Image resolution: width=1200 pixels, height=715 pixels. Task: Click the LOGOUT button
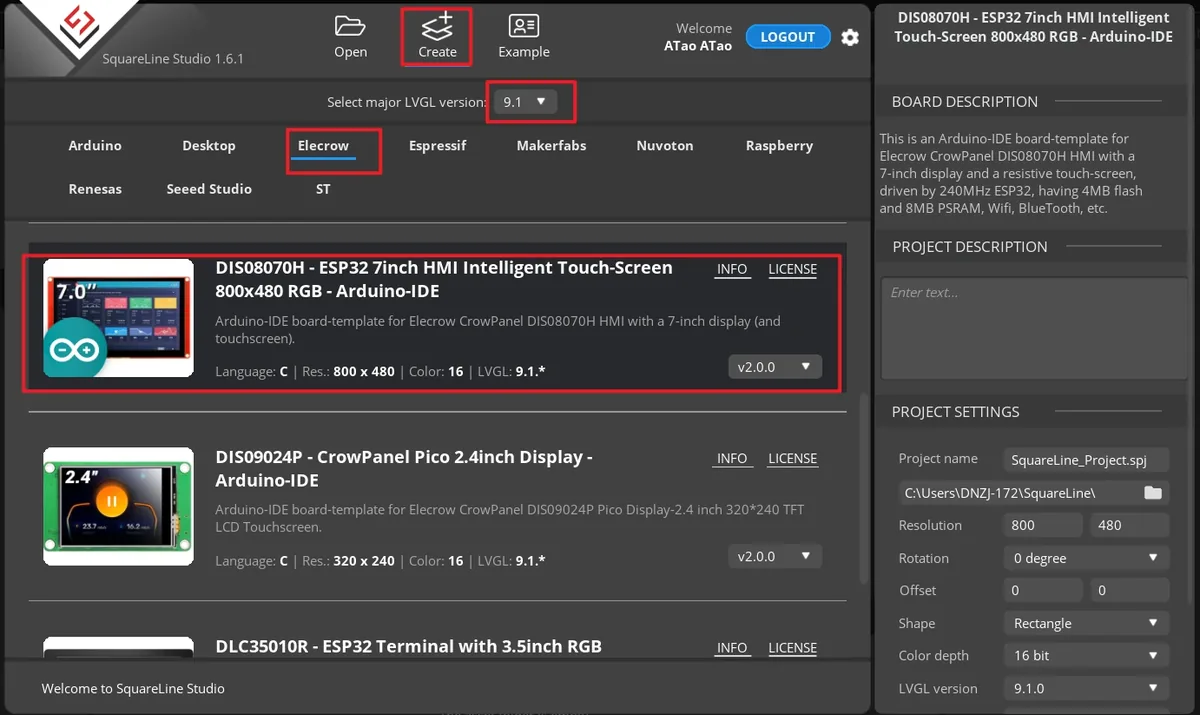tap(788, 37)
